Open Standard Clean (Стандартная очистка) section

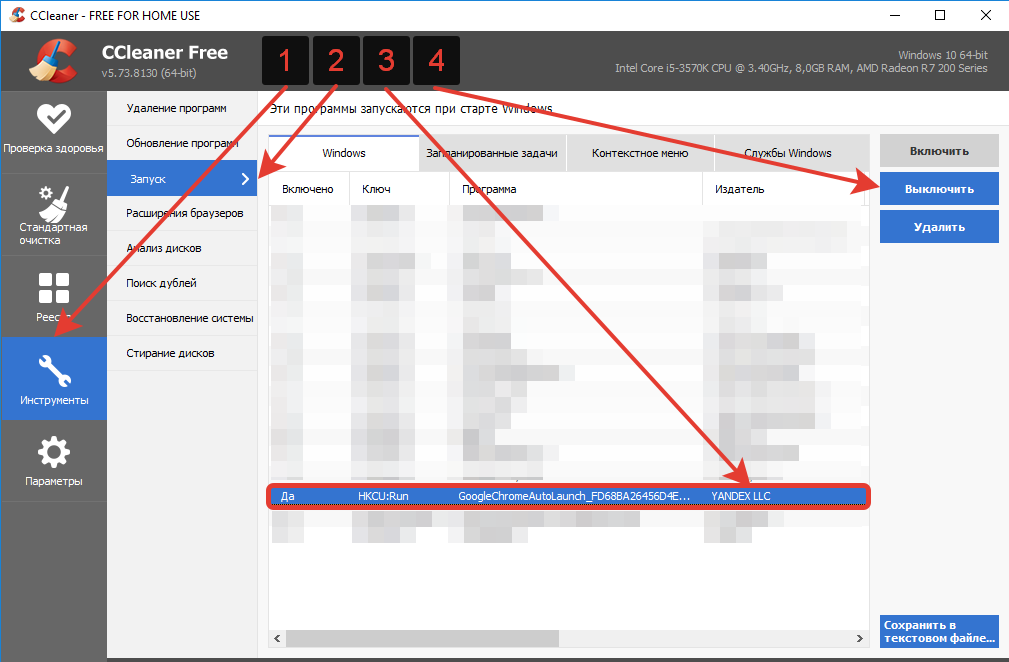[x=53, y=214]
